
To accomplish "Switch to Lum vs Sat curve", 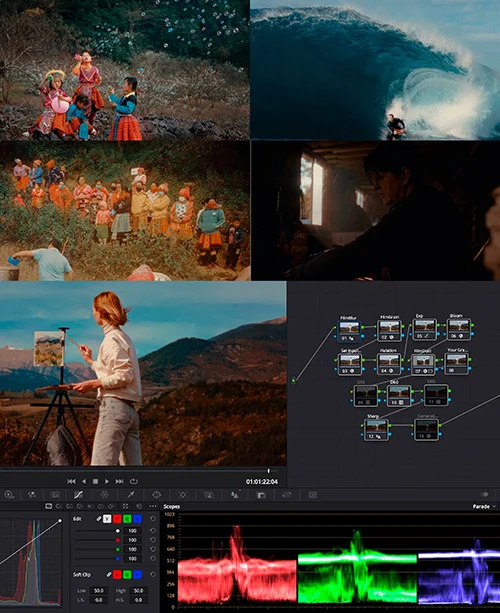I will [90, 506].
